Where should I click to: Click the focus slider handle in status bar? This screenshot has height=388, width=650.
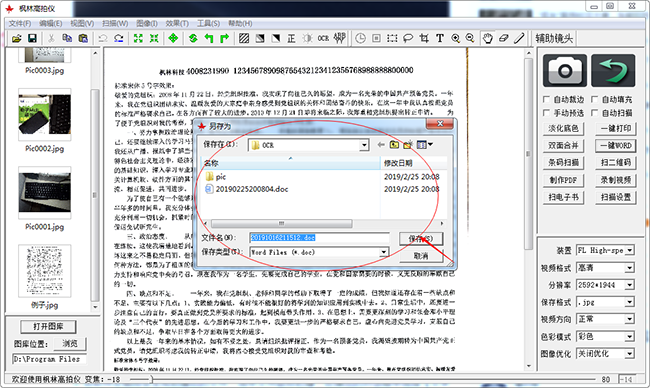click(151, 379)
